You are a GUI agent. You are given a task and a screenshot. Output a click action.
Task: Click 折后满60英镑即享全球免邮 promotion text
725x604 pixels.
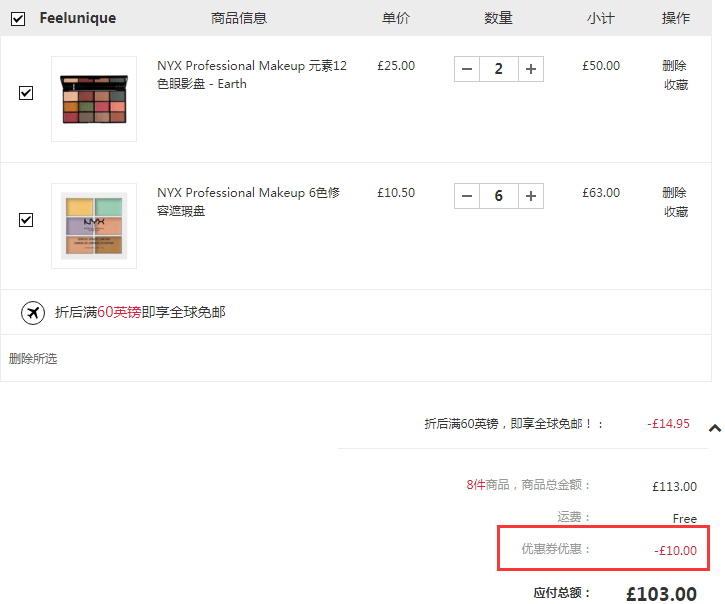pyautogui.click(x=140, y=313)
